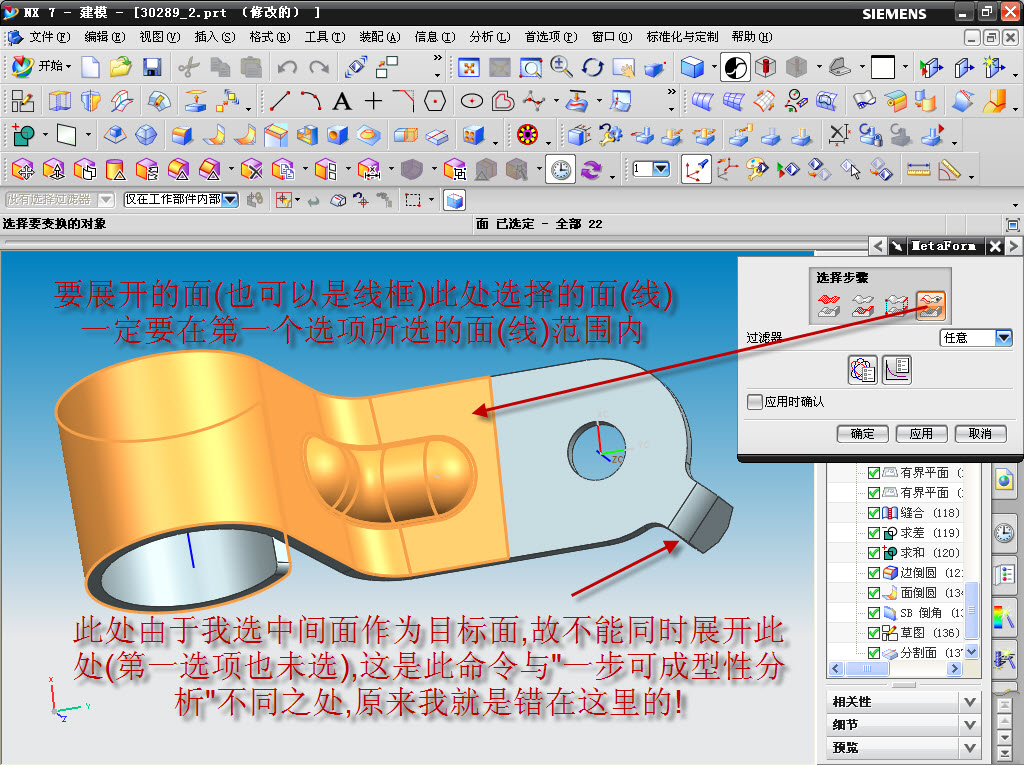Redo the last action
Screen dimensions: 1024x766
pyautogui.click(x=319, y=67)
